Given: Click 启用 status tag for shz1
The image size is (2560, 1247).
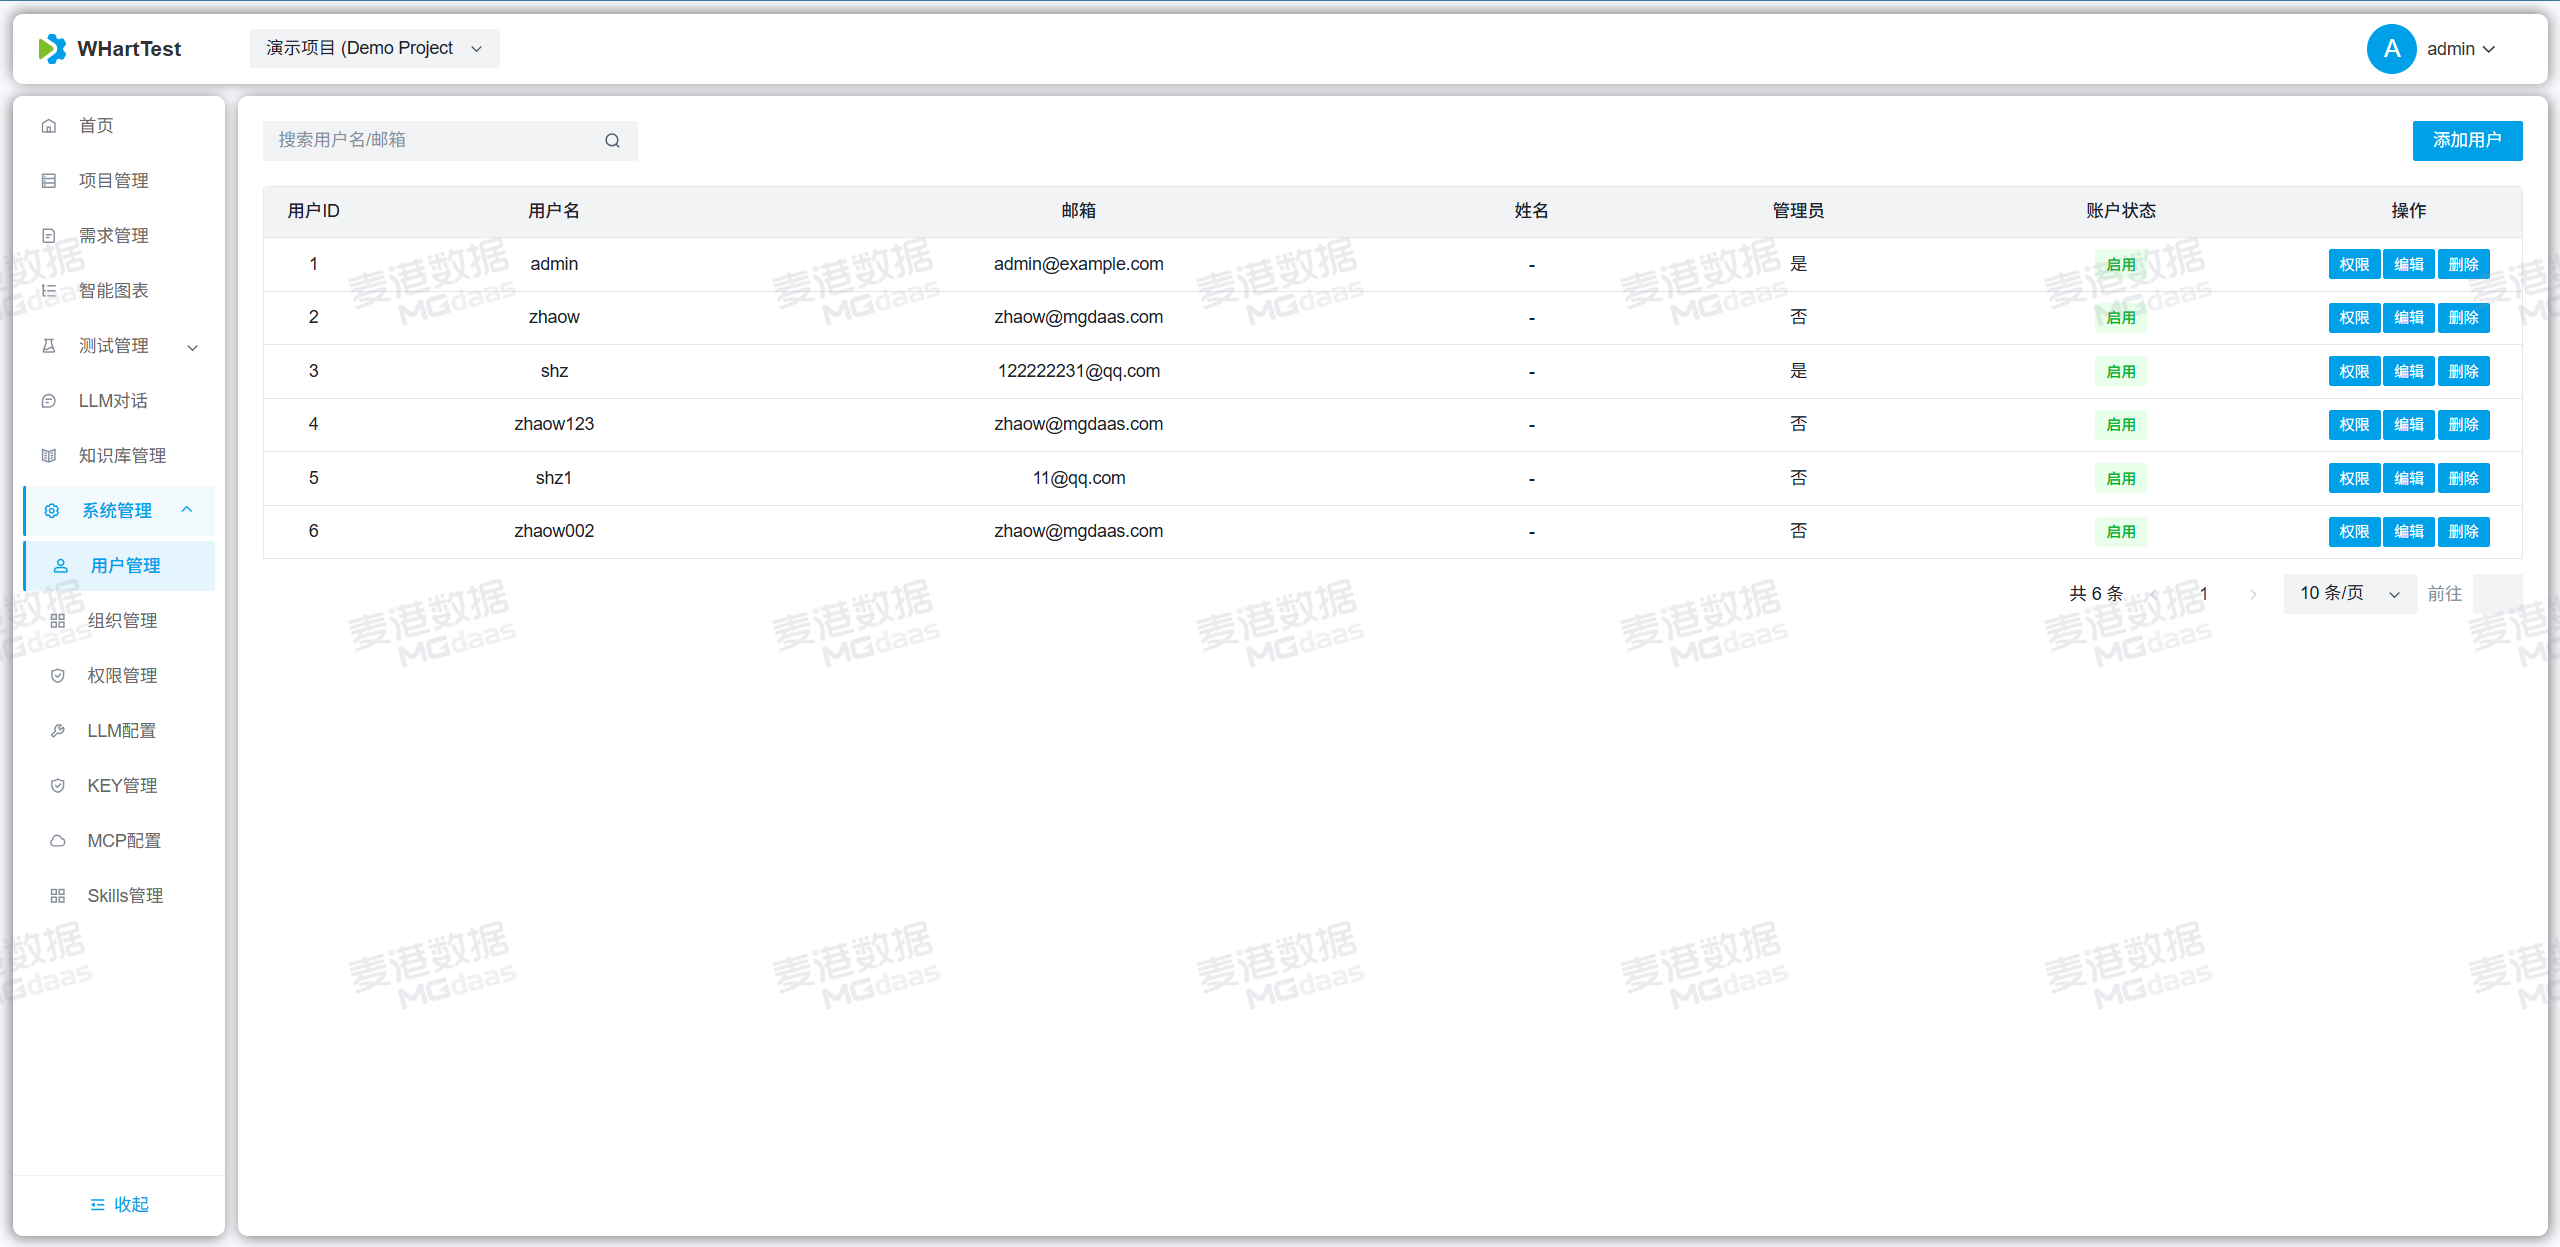Looking at the screenshot, I should (x=2120, y=479).
